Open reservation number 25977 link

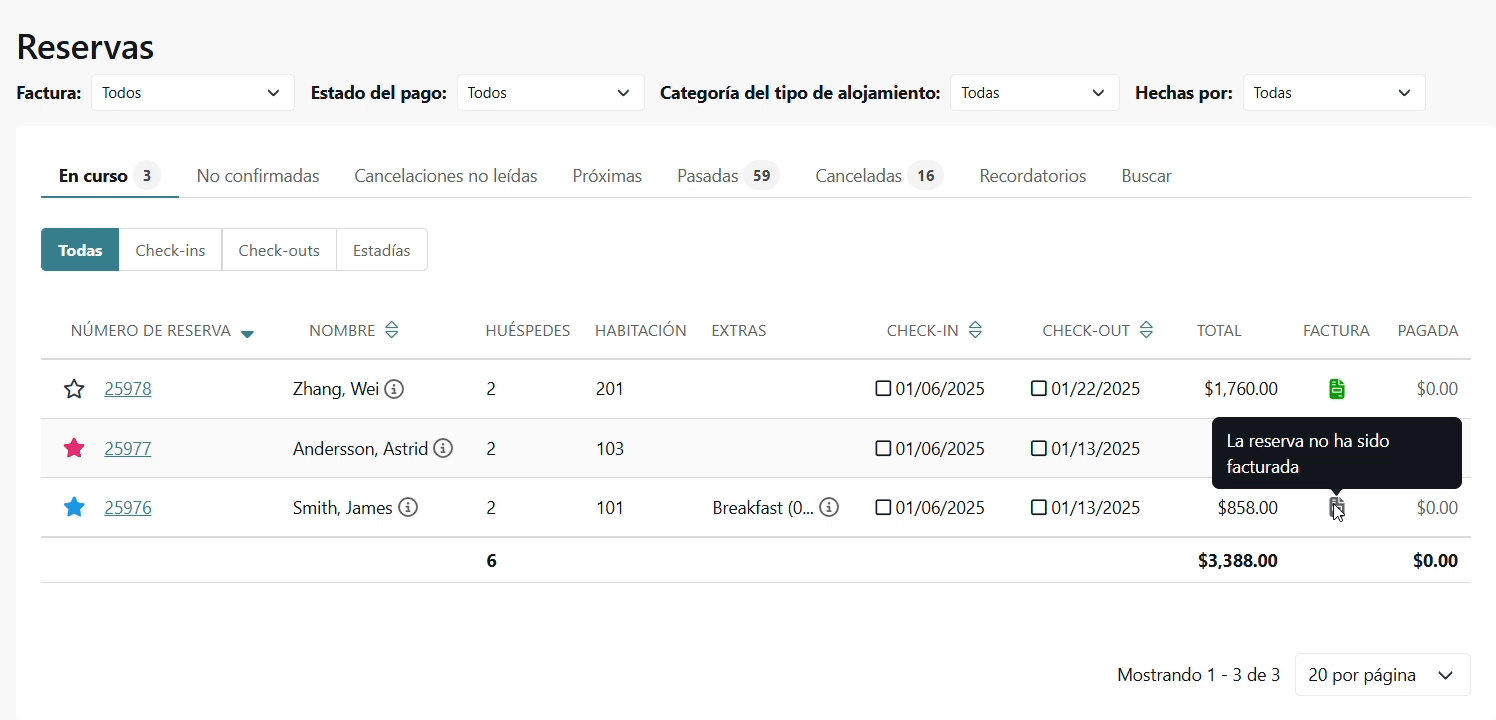click(128, 448)
